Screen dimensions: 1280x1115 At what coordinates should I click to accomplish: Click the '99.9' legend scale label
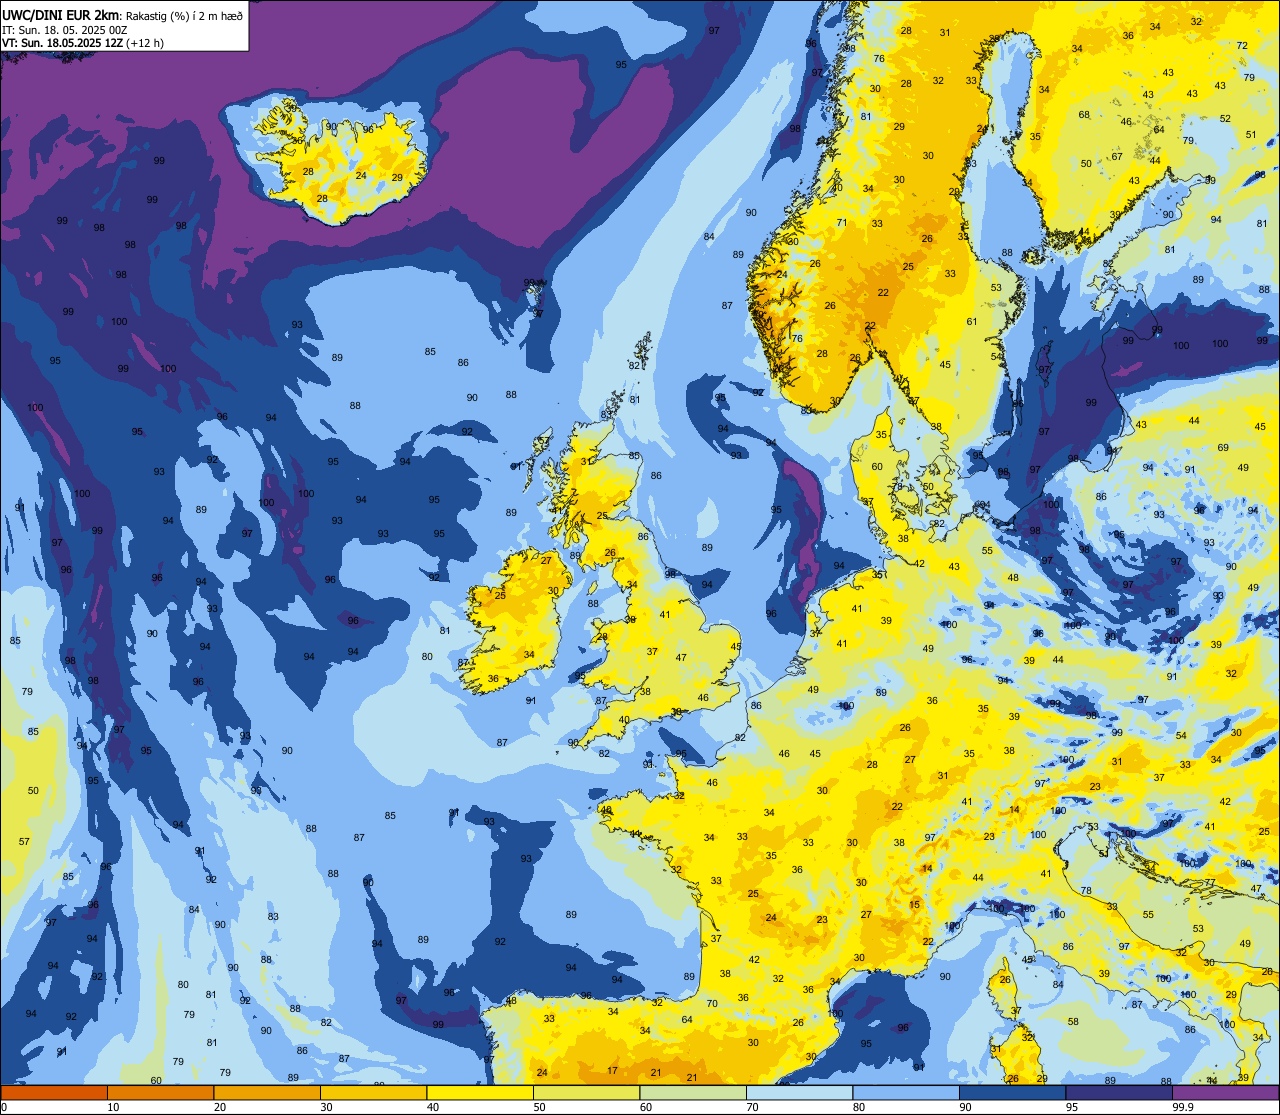1183,1107
